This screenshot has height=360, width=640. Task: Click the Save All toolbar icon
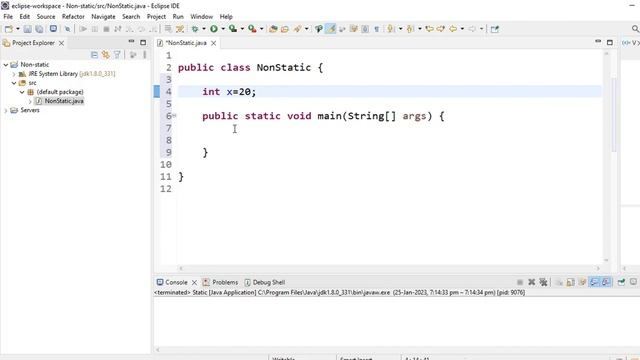tap(39, 29)
